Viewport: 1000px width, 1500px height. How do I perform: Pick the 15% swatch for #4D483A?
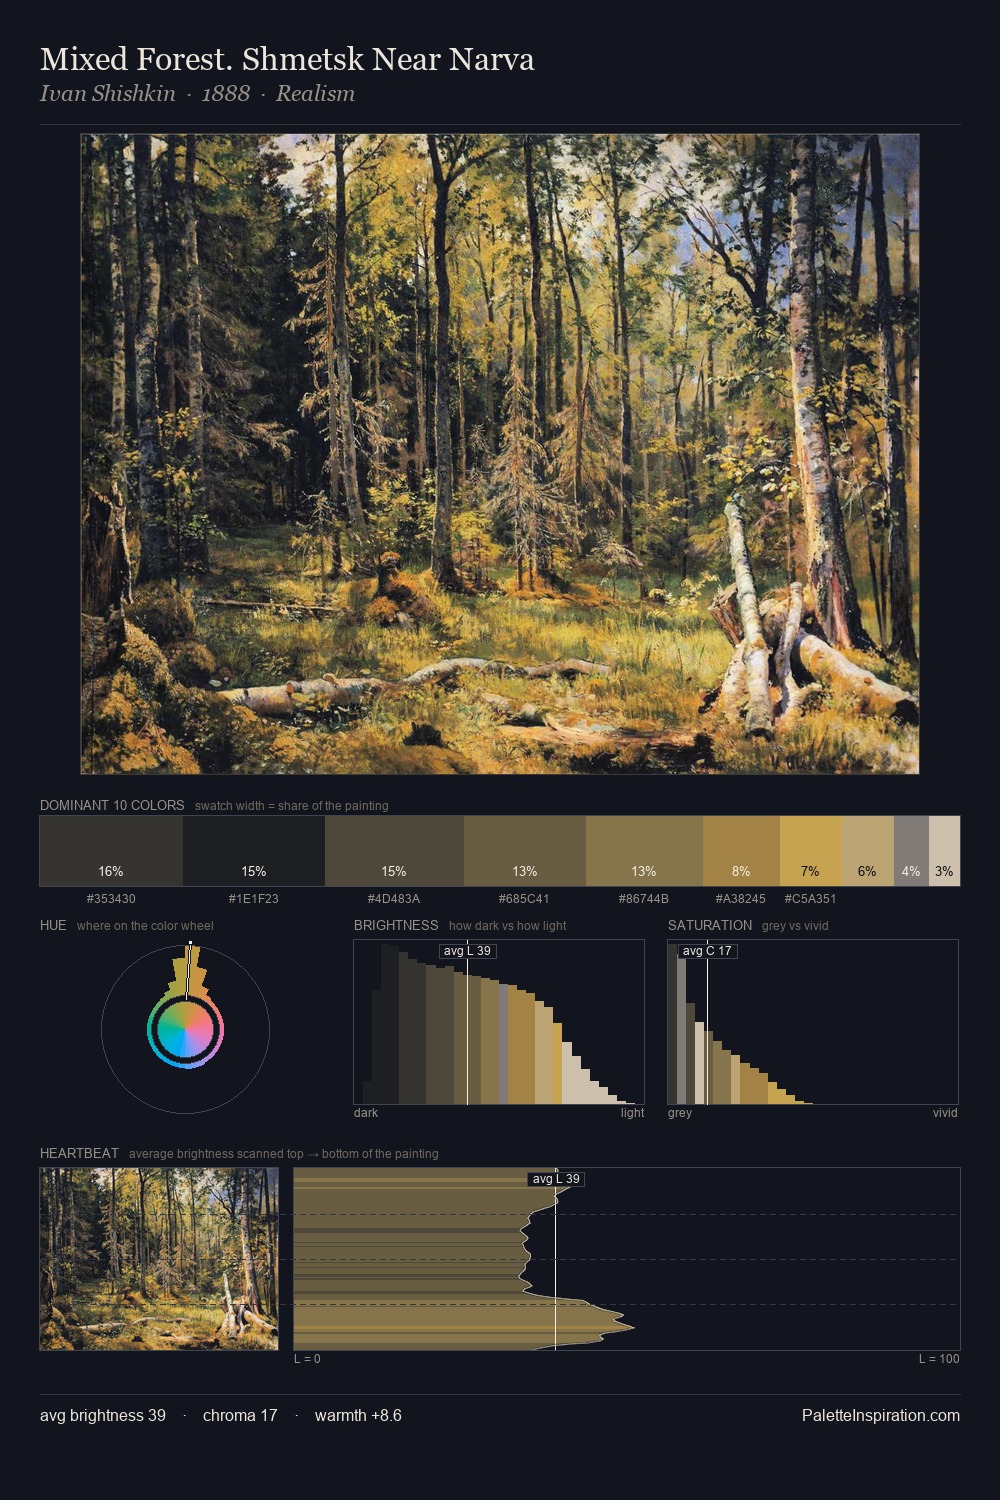[x=394, y=851]
